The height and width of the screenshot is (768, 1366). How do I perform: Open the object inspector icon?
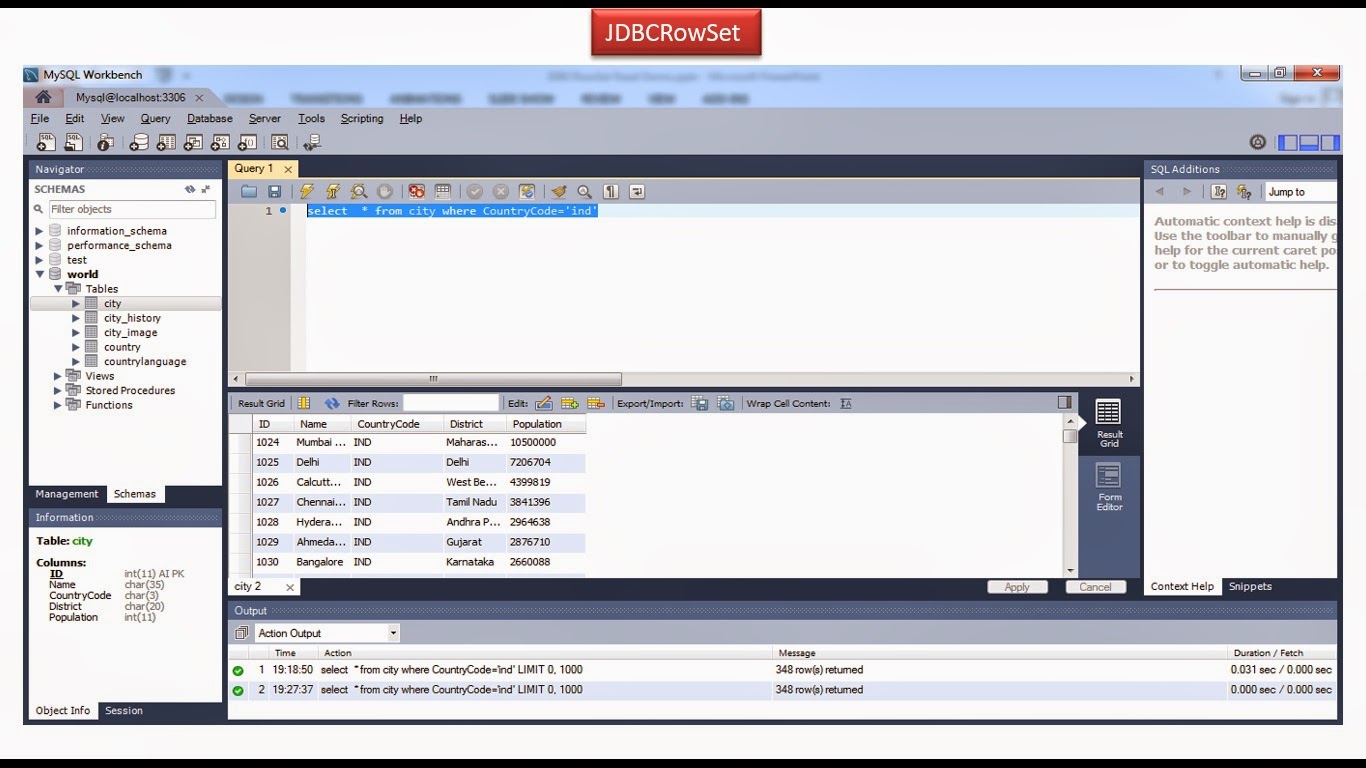click(106, 142)
